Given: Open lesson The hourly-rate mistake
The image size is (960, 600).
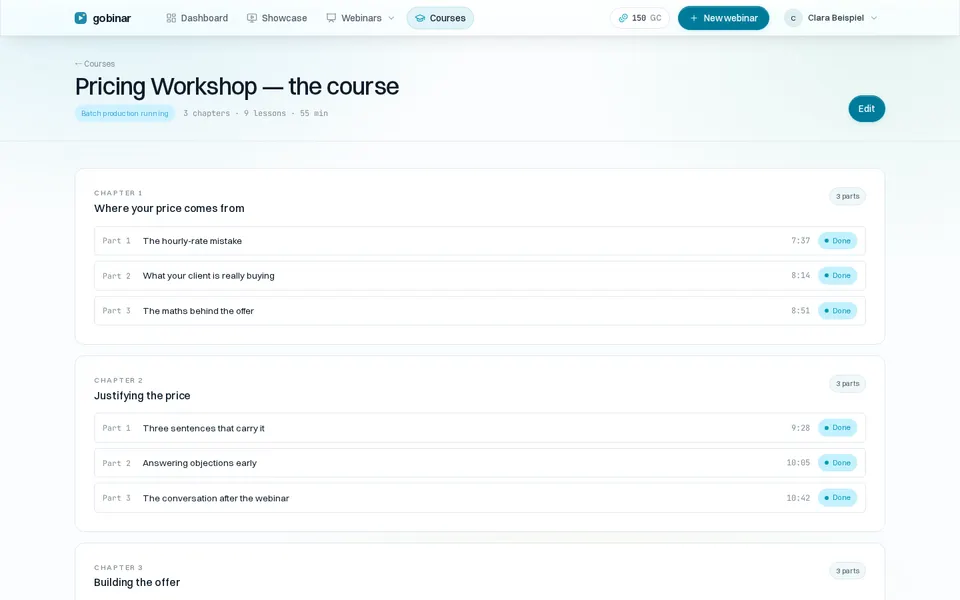Looking at the screenshot, I should pos(479,241).
